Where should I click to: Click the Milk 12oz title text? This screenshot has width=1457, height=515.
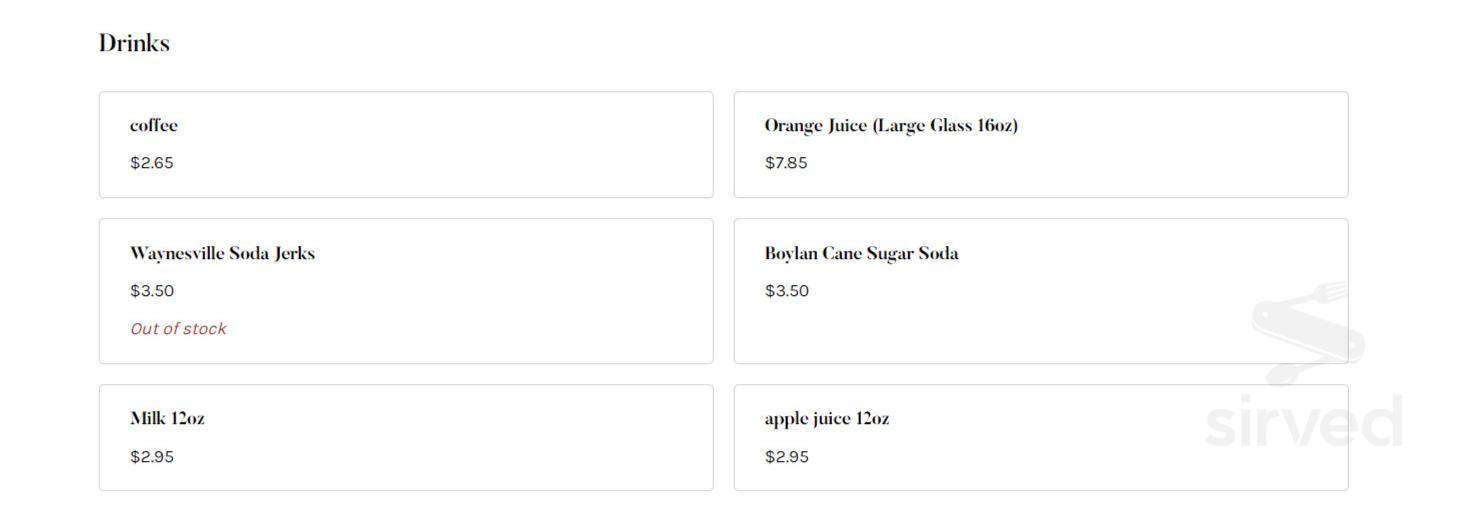pyautogui.click(x=167, y=418)
